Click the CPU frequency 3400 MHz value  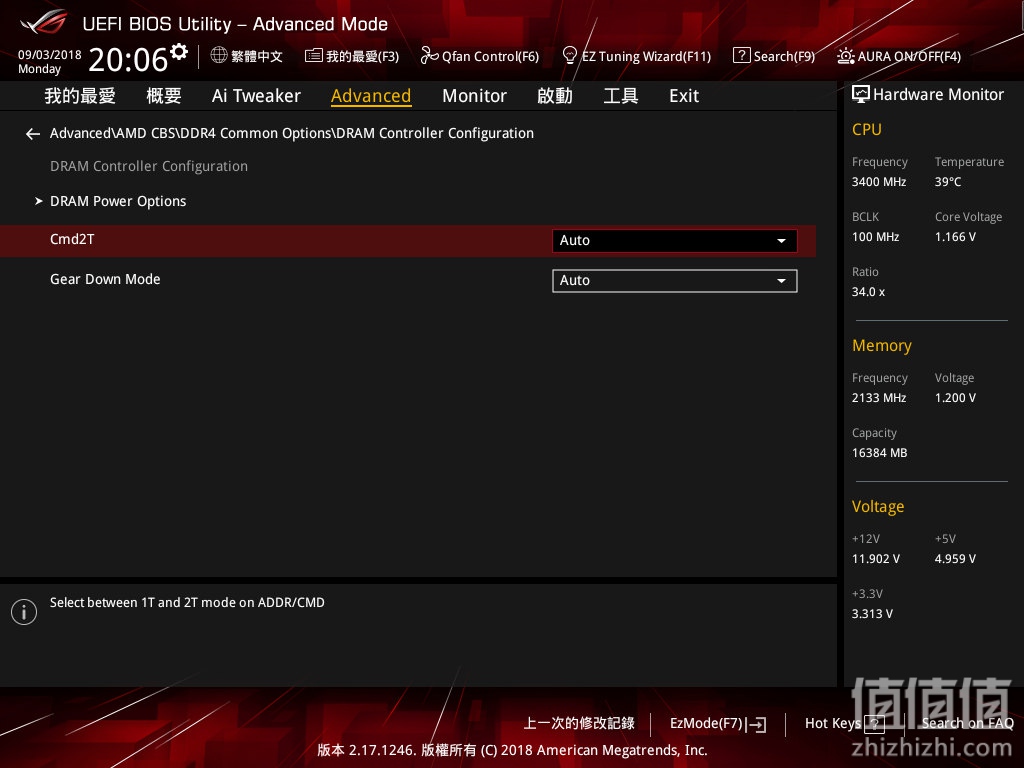coord(879,182)
